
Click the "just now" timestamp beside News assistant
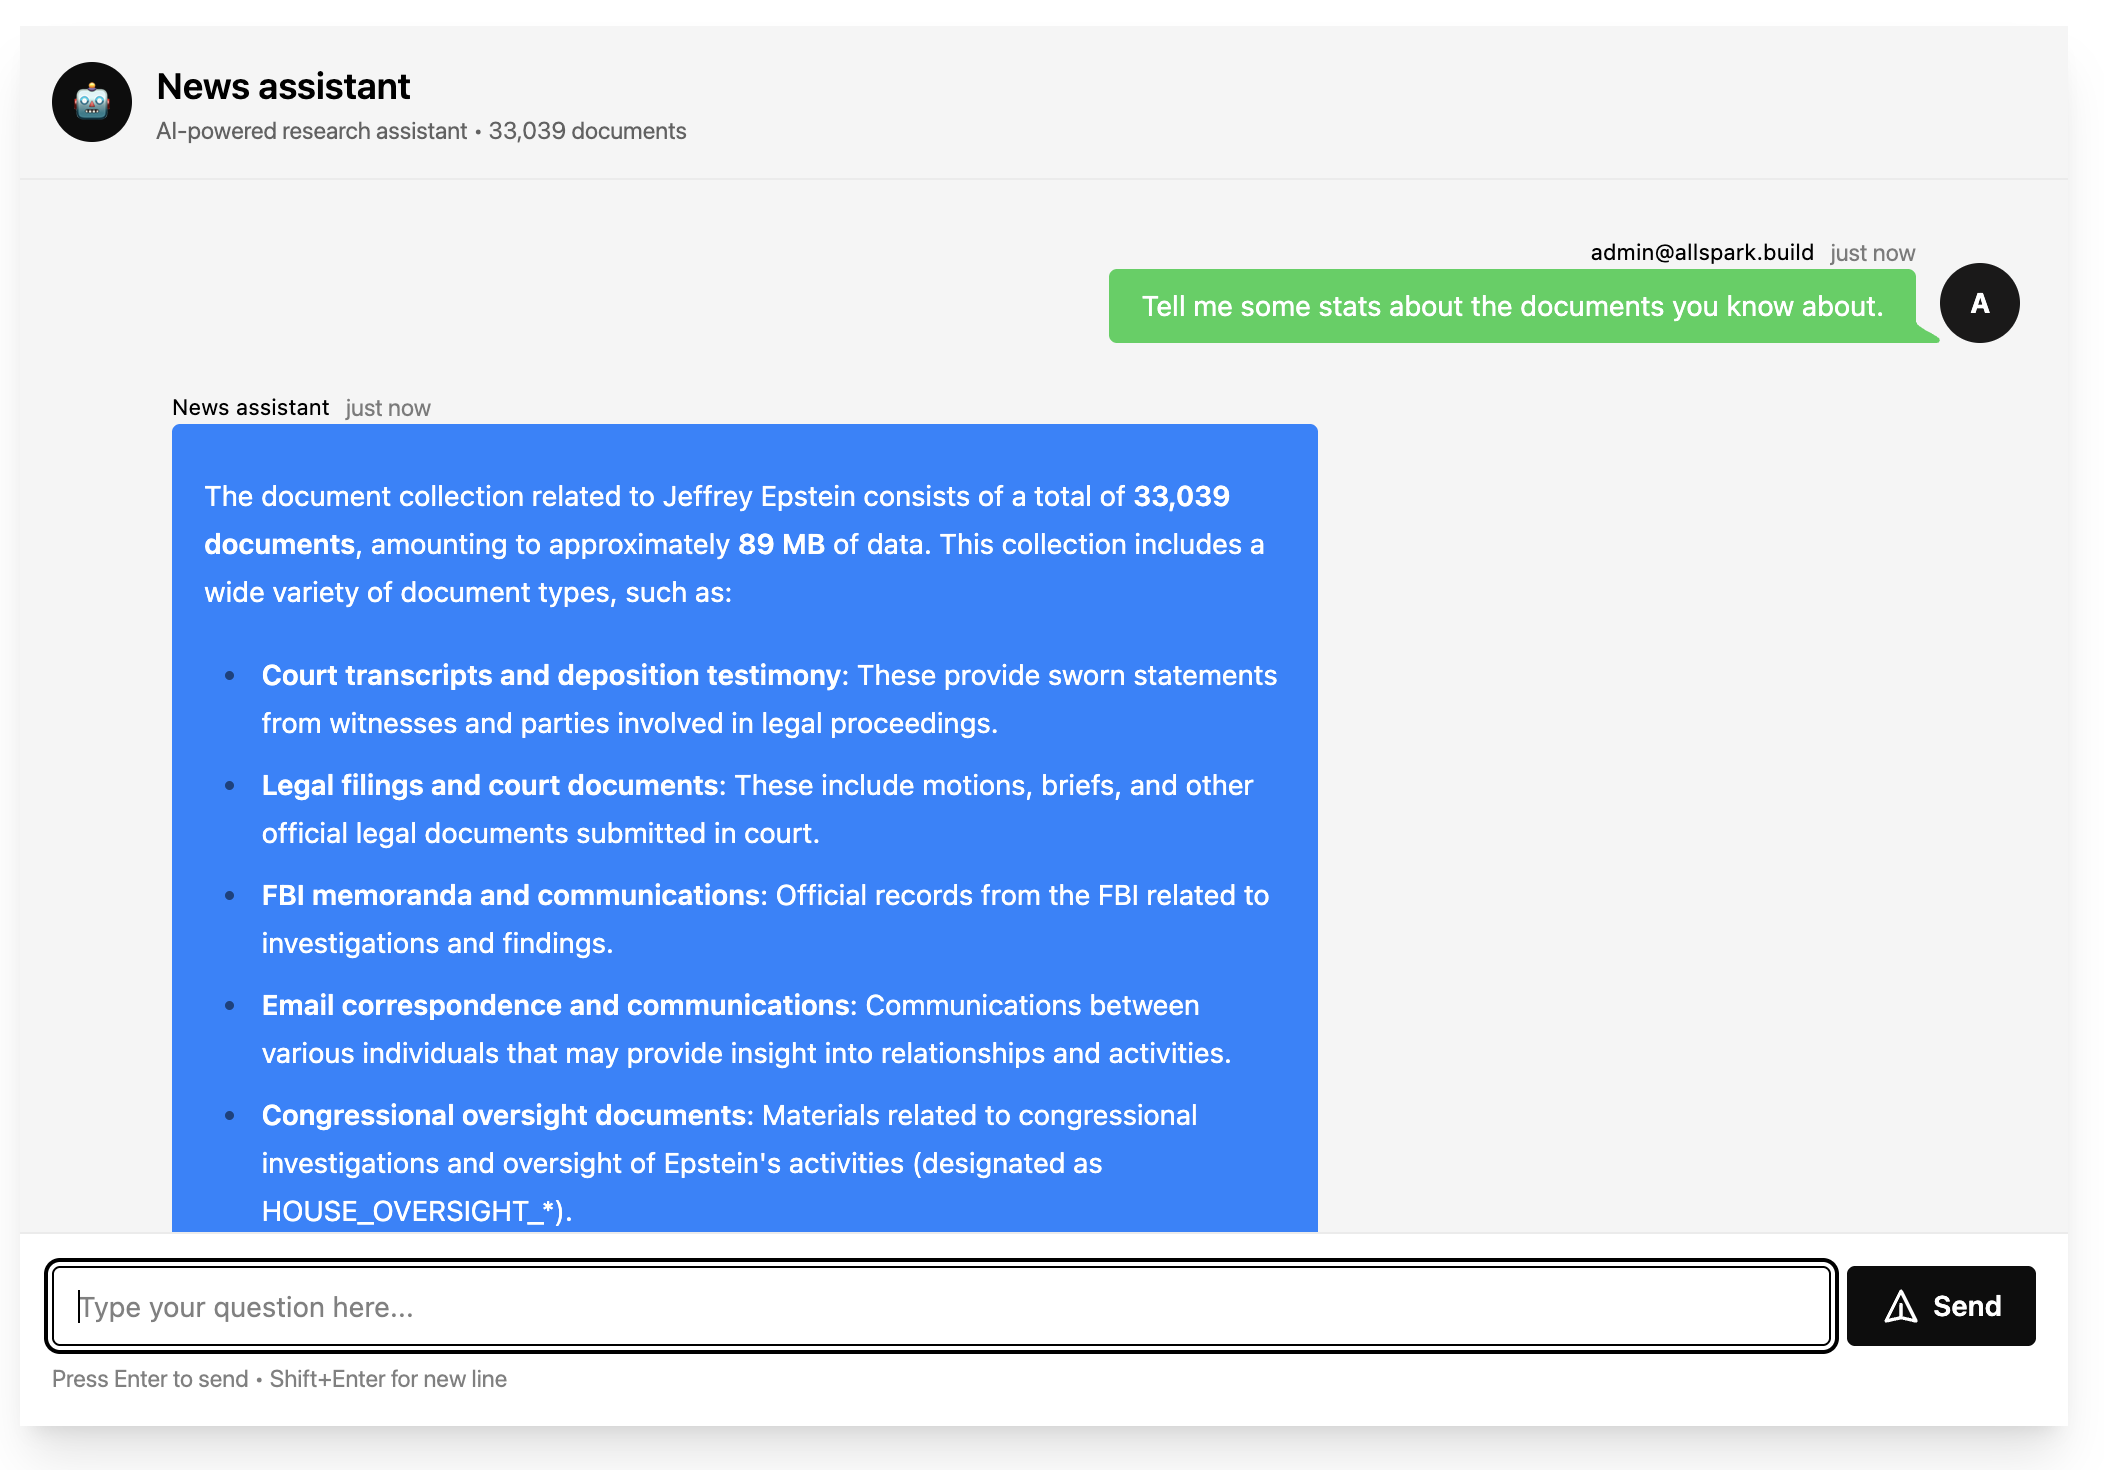tap(387, 407)
